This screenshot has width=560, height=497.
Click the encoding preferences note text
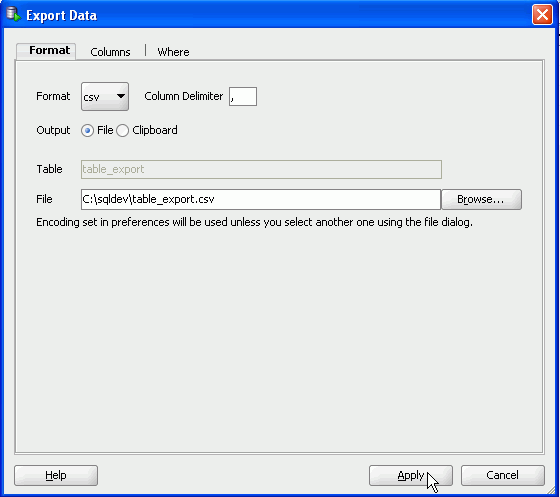pos(254,222)
